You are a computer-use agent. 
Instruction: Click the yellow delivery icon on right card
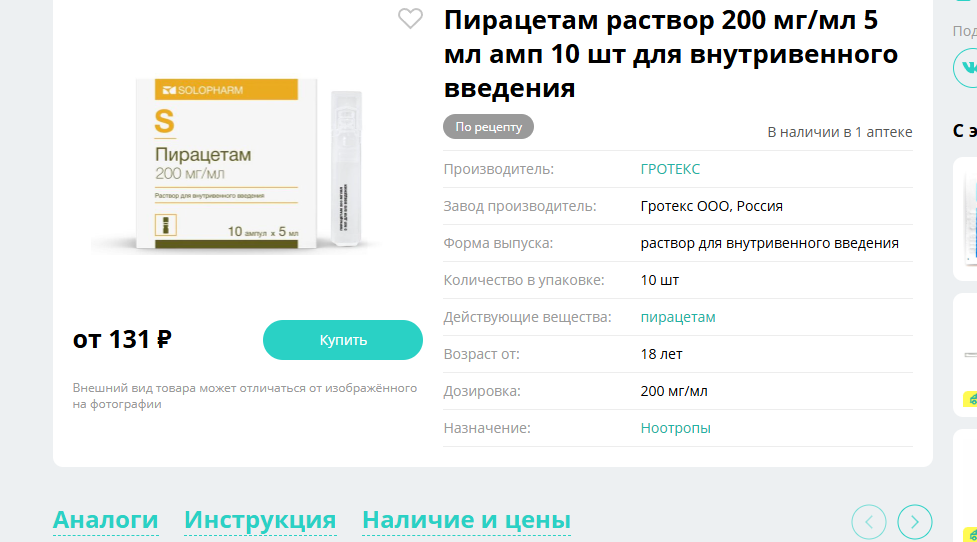click(x=971, y=399)
